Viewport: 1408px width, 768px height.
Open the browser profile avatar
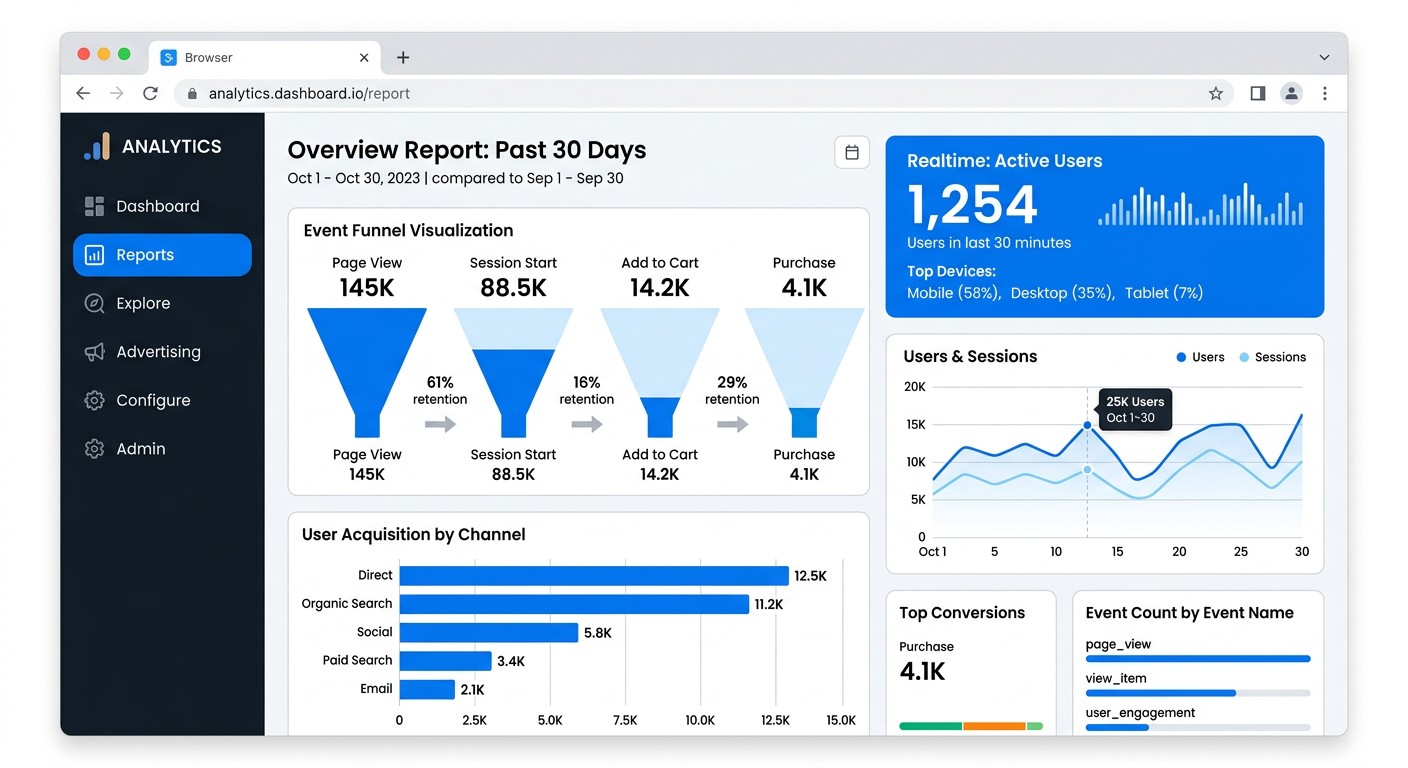tap(1292, 93)
